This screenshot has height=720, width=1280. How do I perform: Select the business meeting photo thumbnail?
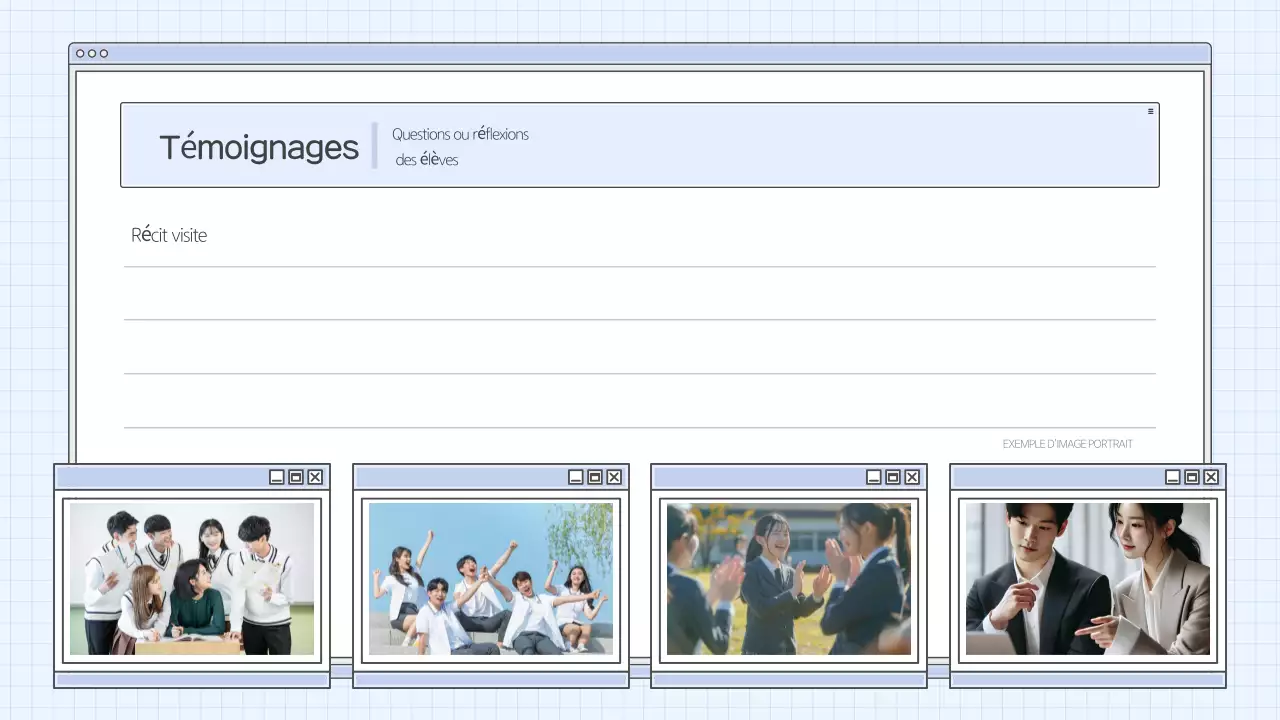(x=1086, y=578)
